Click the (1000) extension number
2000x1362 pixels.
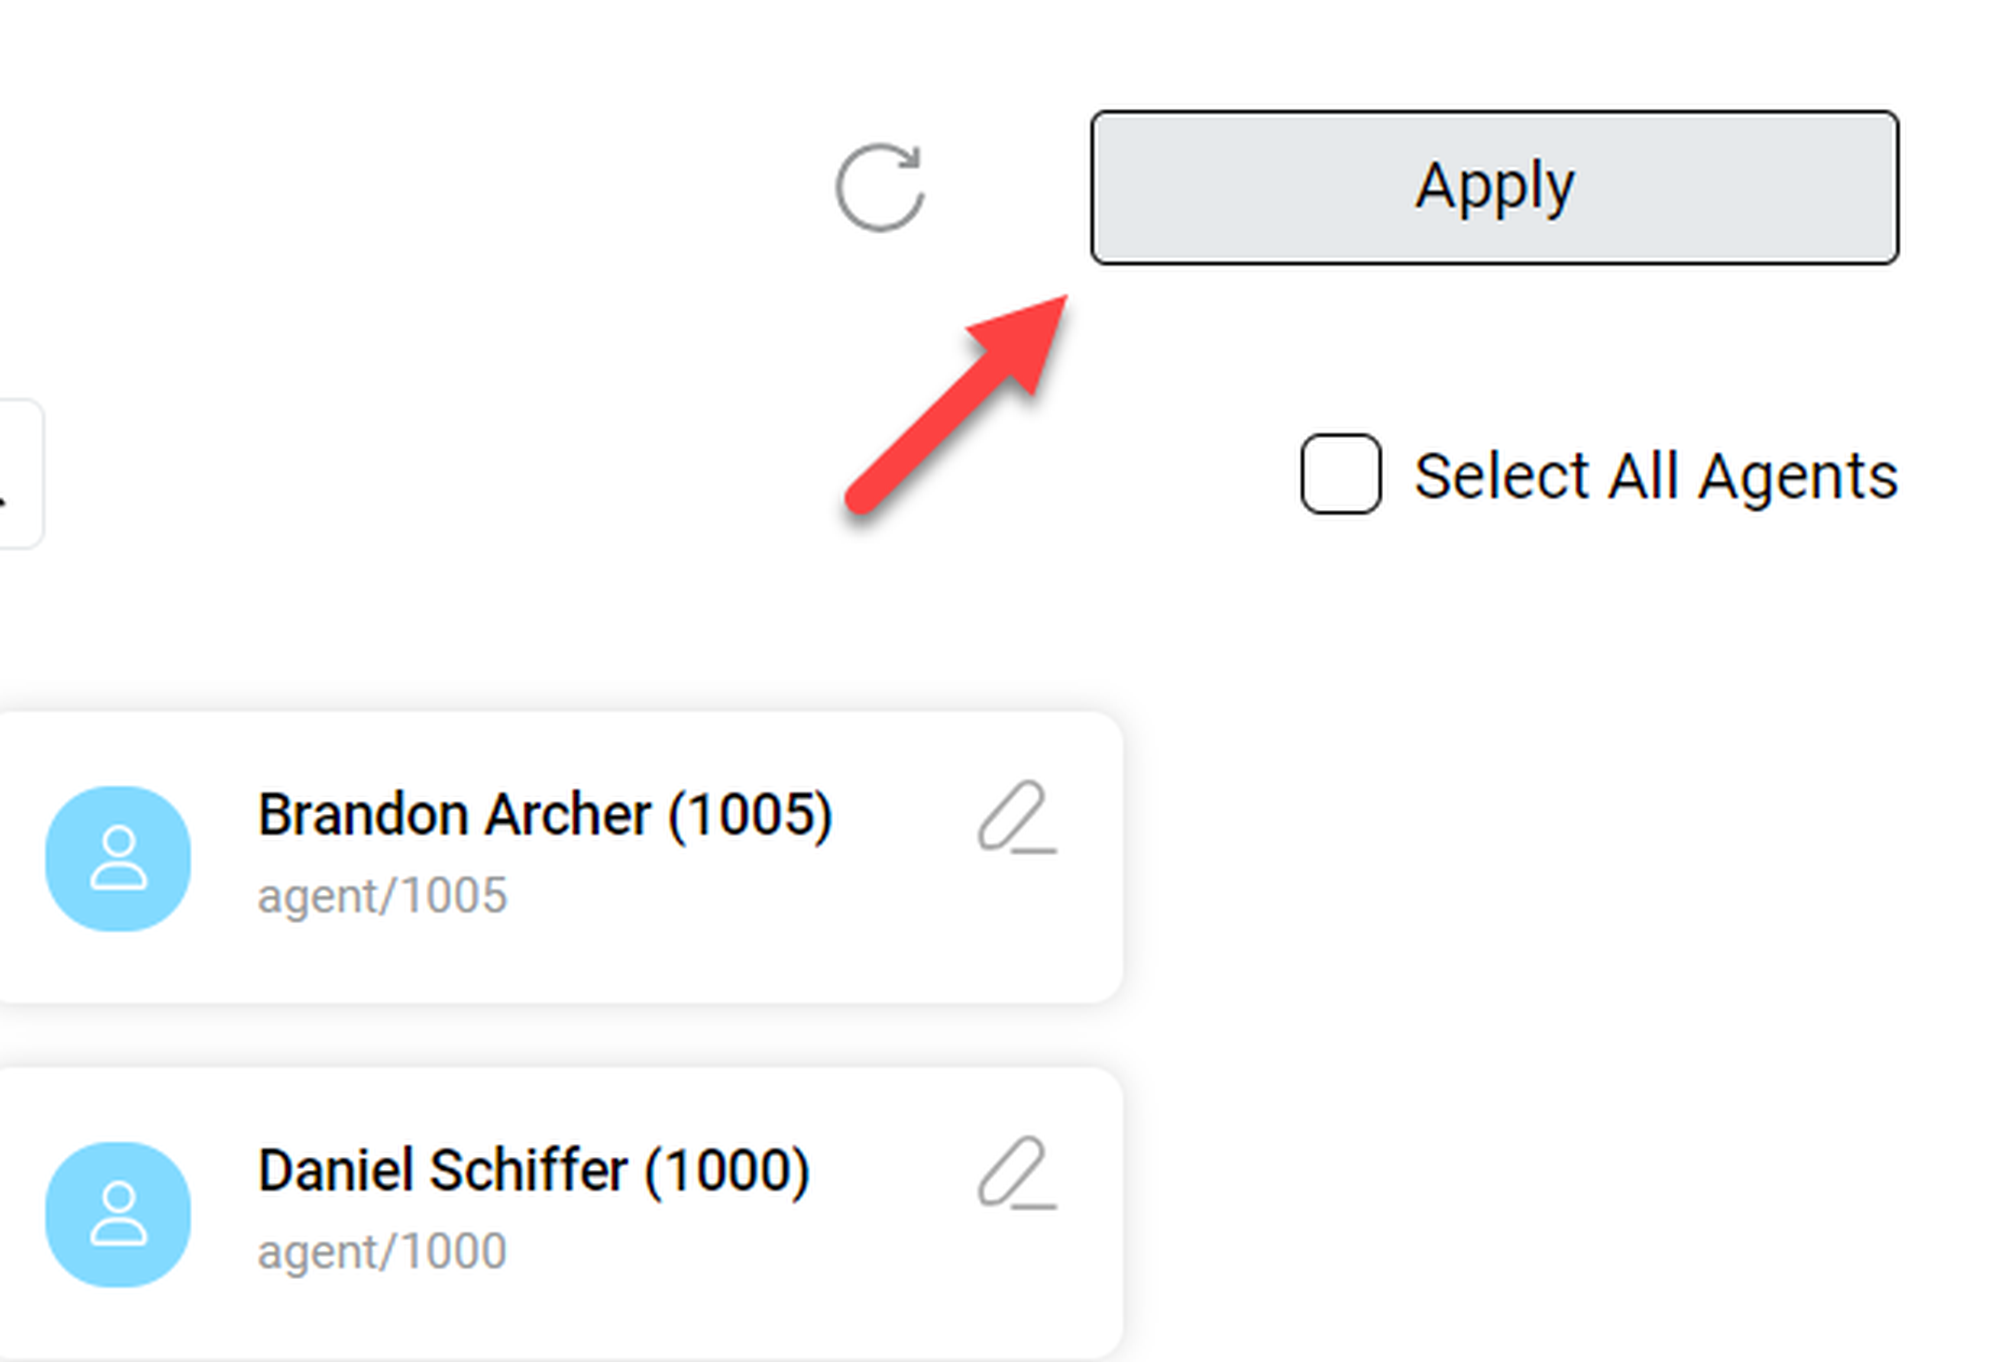pyautogui.click(x=727, y=1170)
